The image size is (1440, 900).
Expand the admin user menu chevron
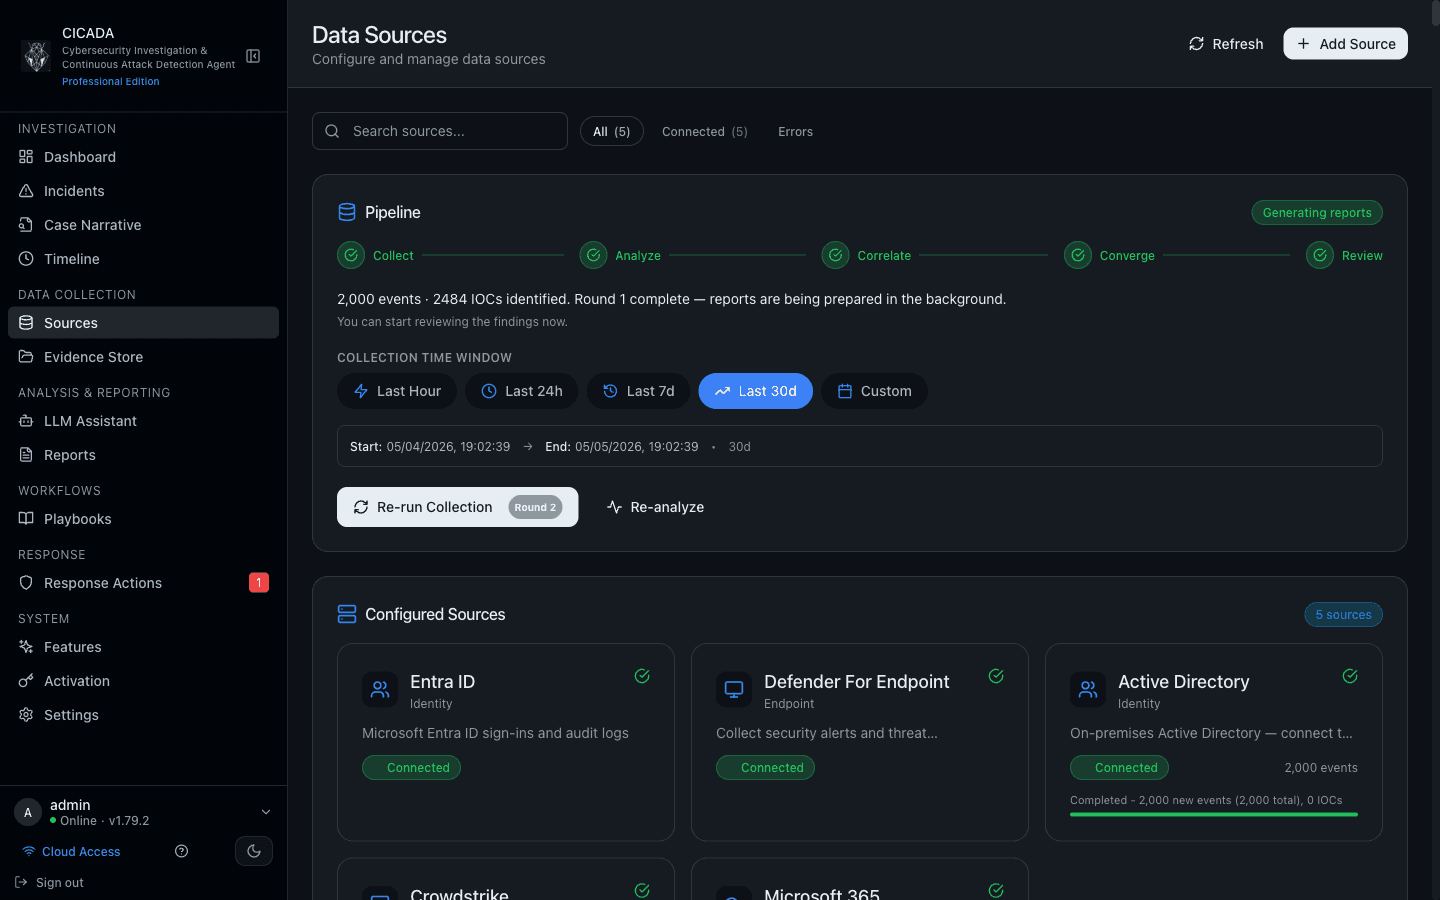pos(266,812)
